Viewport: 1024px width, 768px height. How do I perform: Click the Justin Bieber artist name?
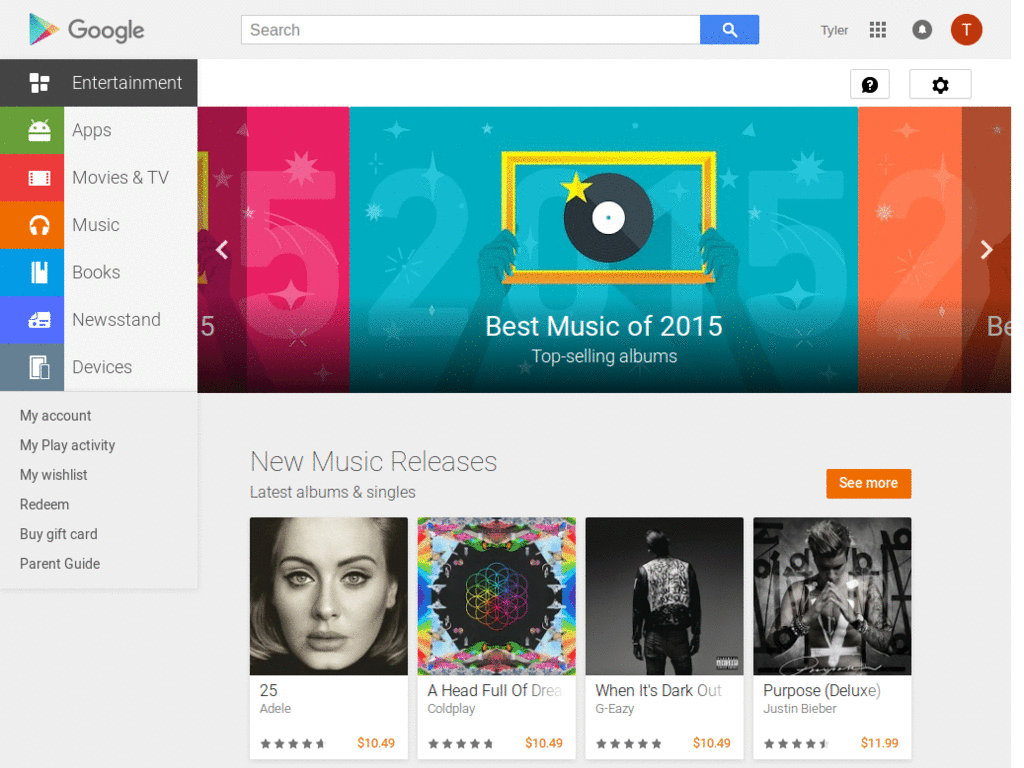[799, 709]
